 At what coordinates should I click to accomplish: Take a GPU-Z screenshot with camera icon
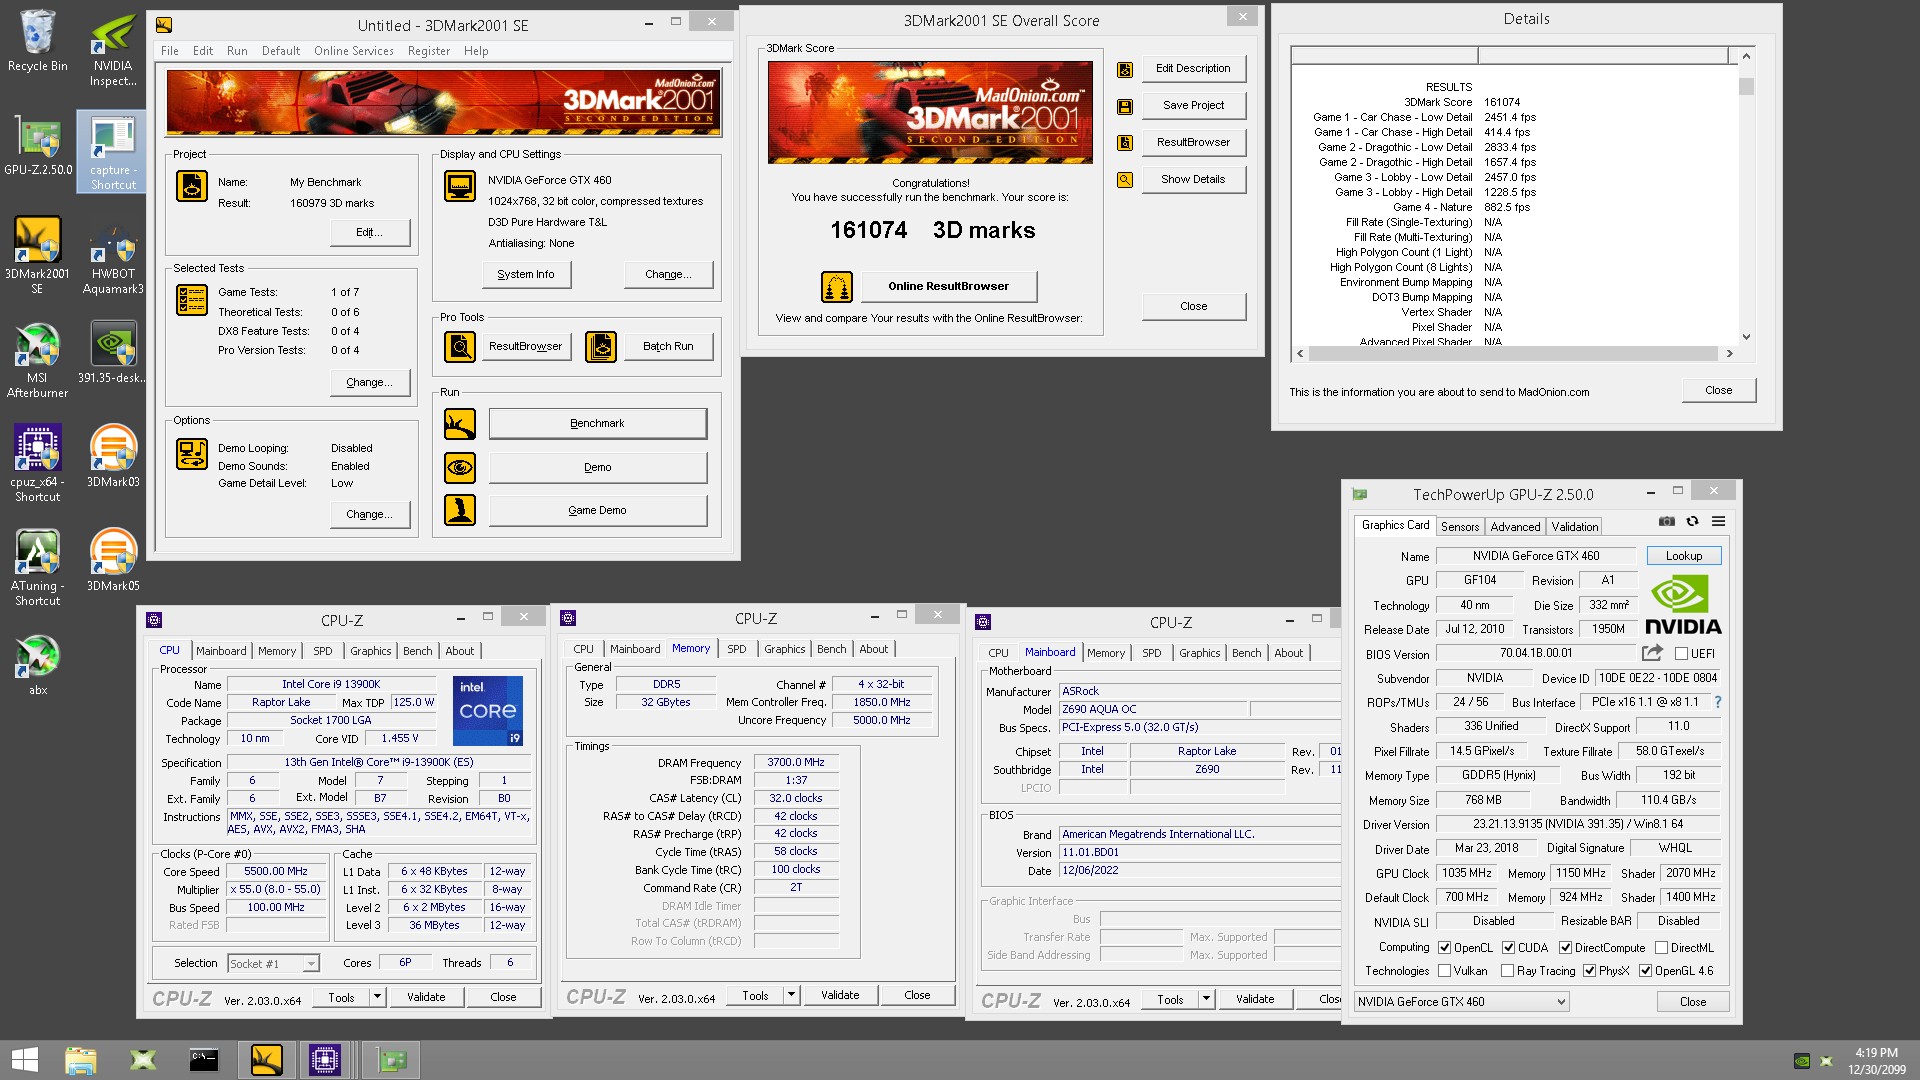(1667, 521)
